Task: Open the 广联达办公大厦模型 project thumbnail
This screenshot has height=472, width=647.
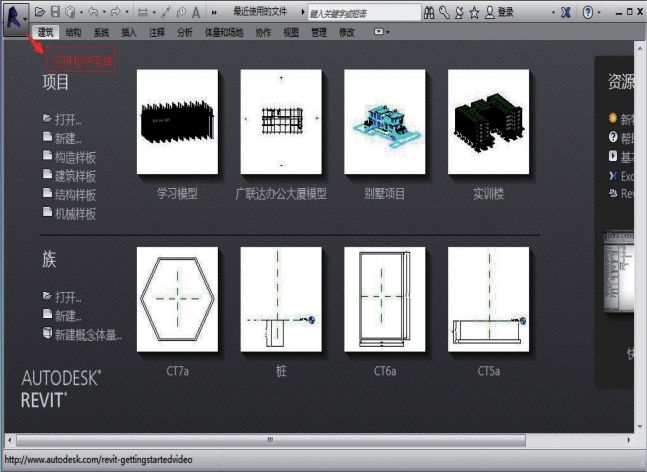Action: (x=281, y=122)
